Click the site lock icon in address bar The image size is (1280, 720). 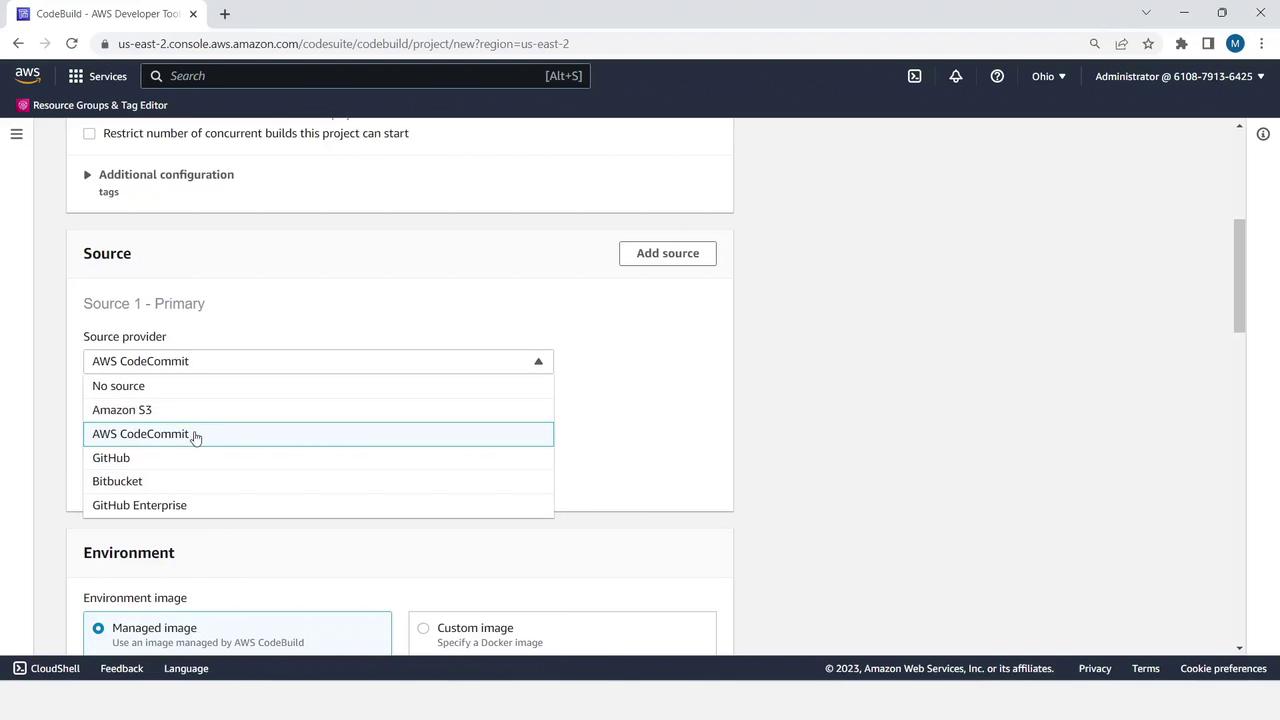105,44
